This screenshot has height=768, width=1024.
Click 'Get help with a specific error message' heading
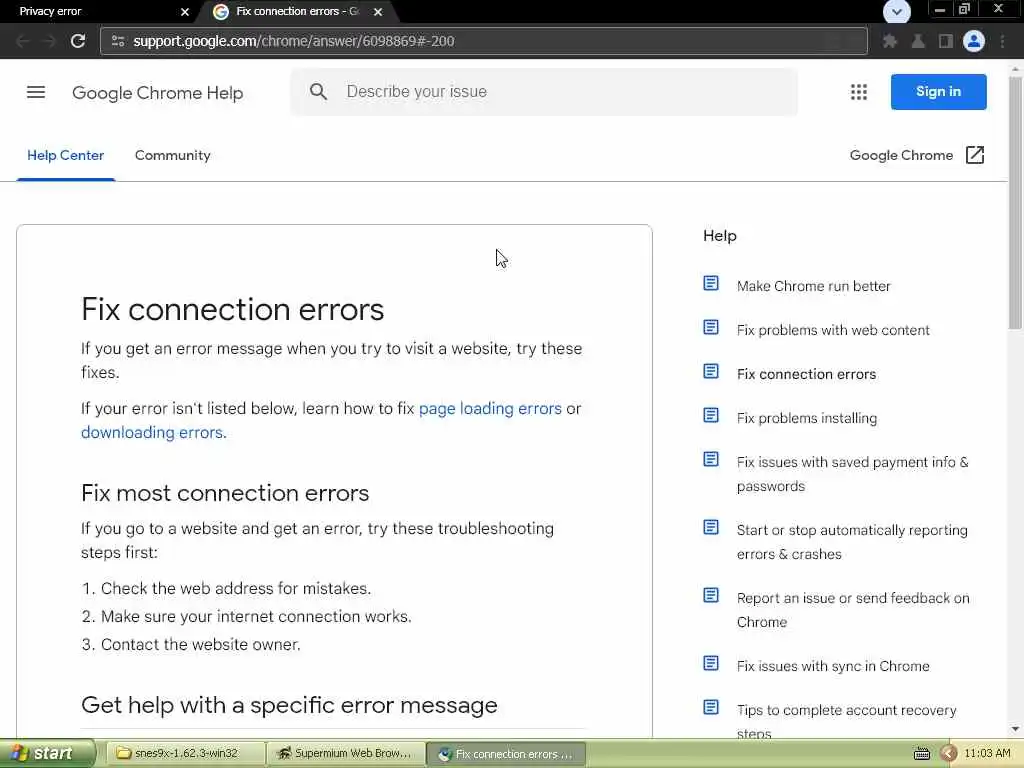(289, 705)
